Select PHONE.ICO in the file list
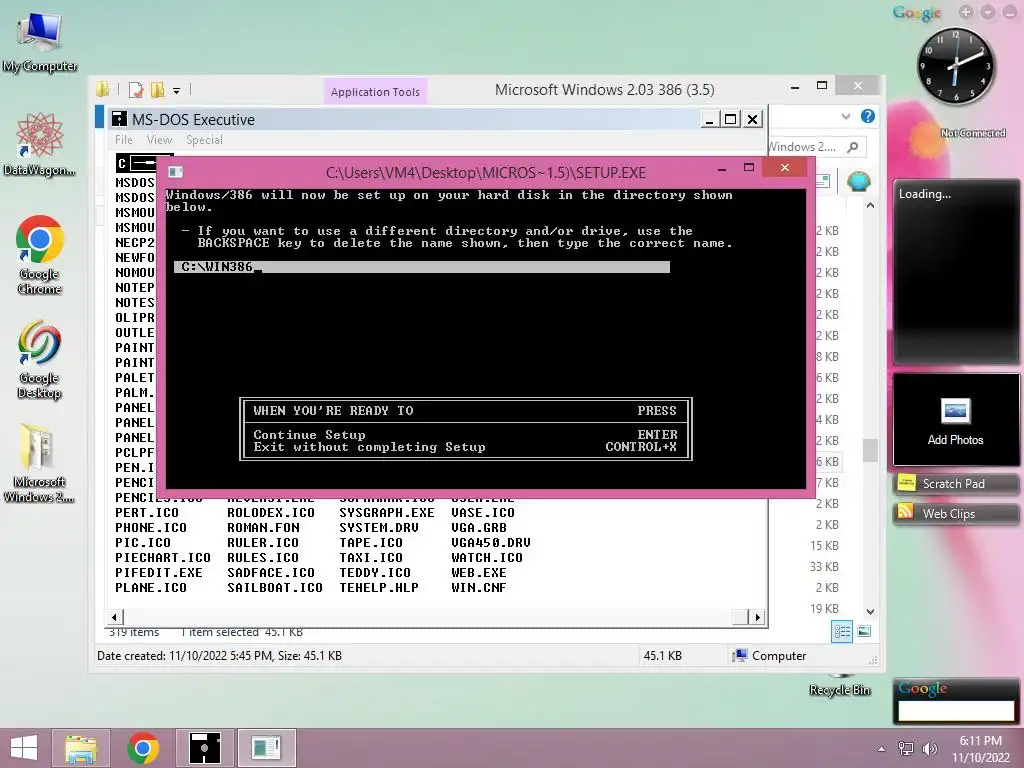The height and width of the screenshot is (768, 1024). coord(151,528)
